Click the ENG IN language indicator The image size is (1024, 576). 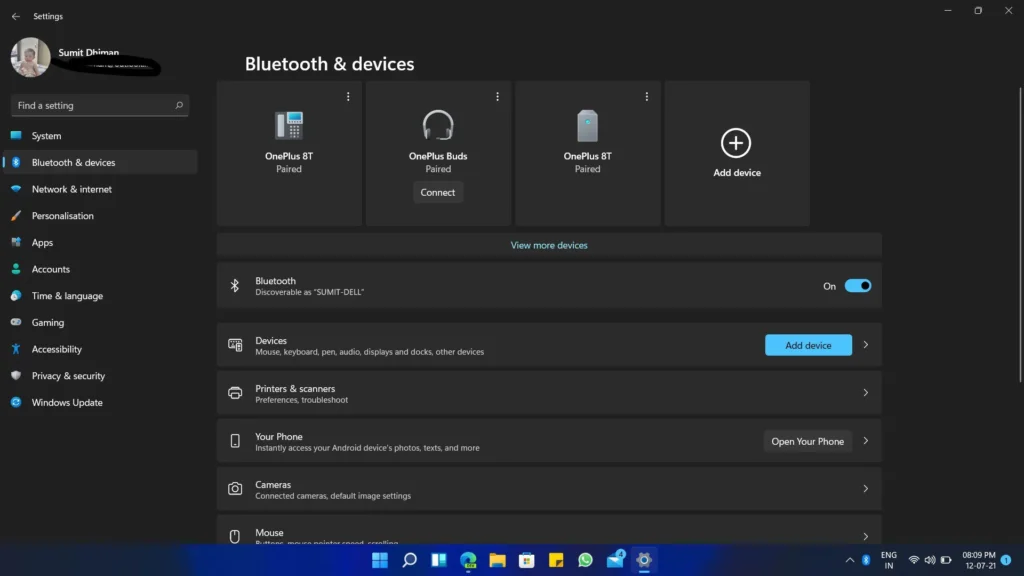click(889, 560)
